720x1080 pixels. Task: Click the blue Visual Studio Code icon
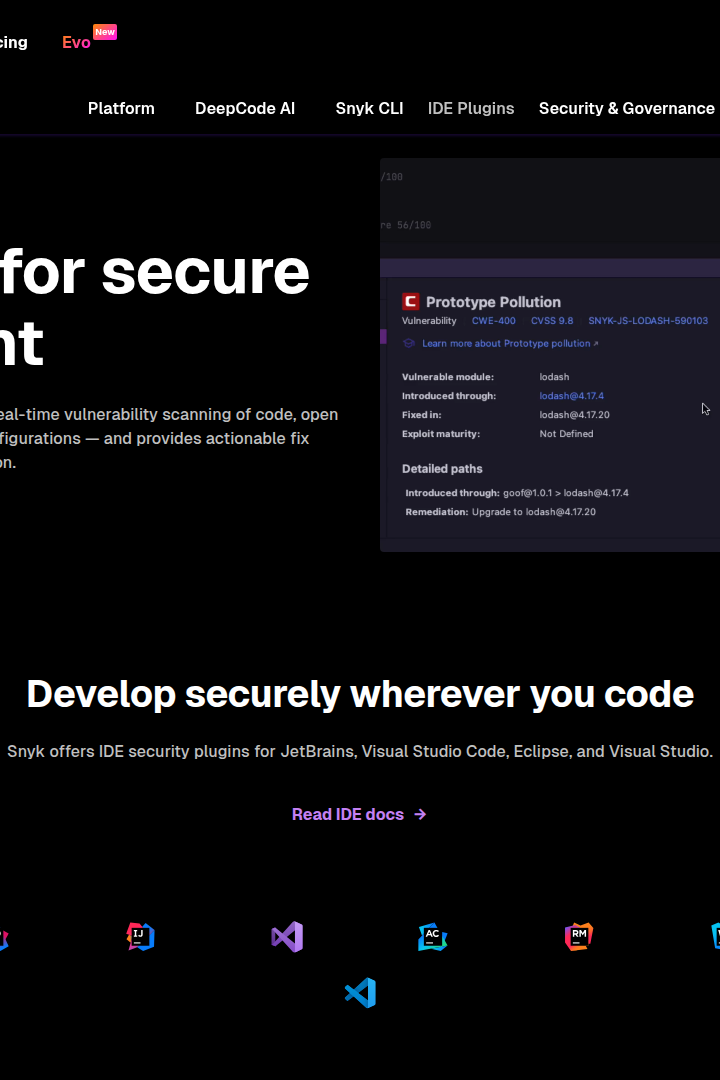(360, 993)
